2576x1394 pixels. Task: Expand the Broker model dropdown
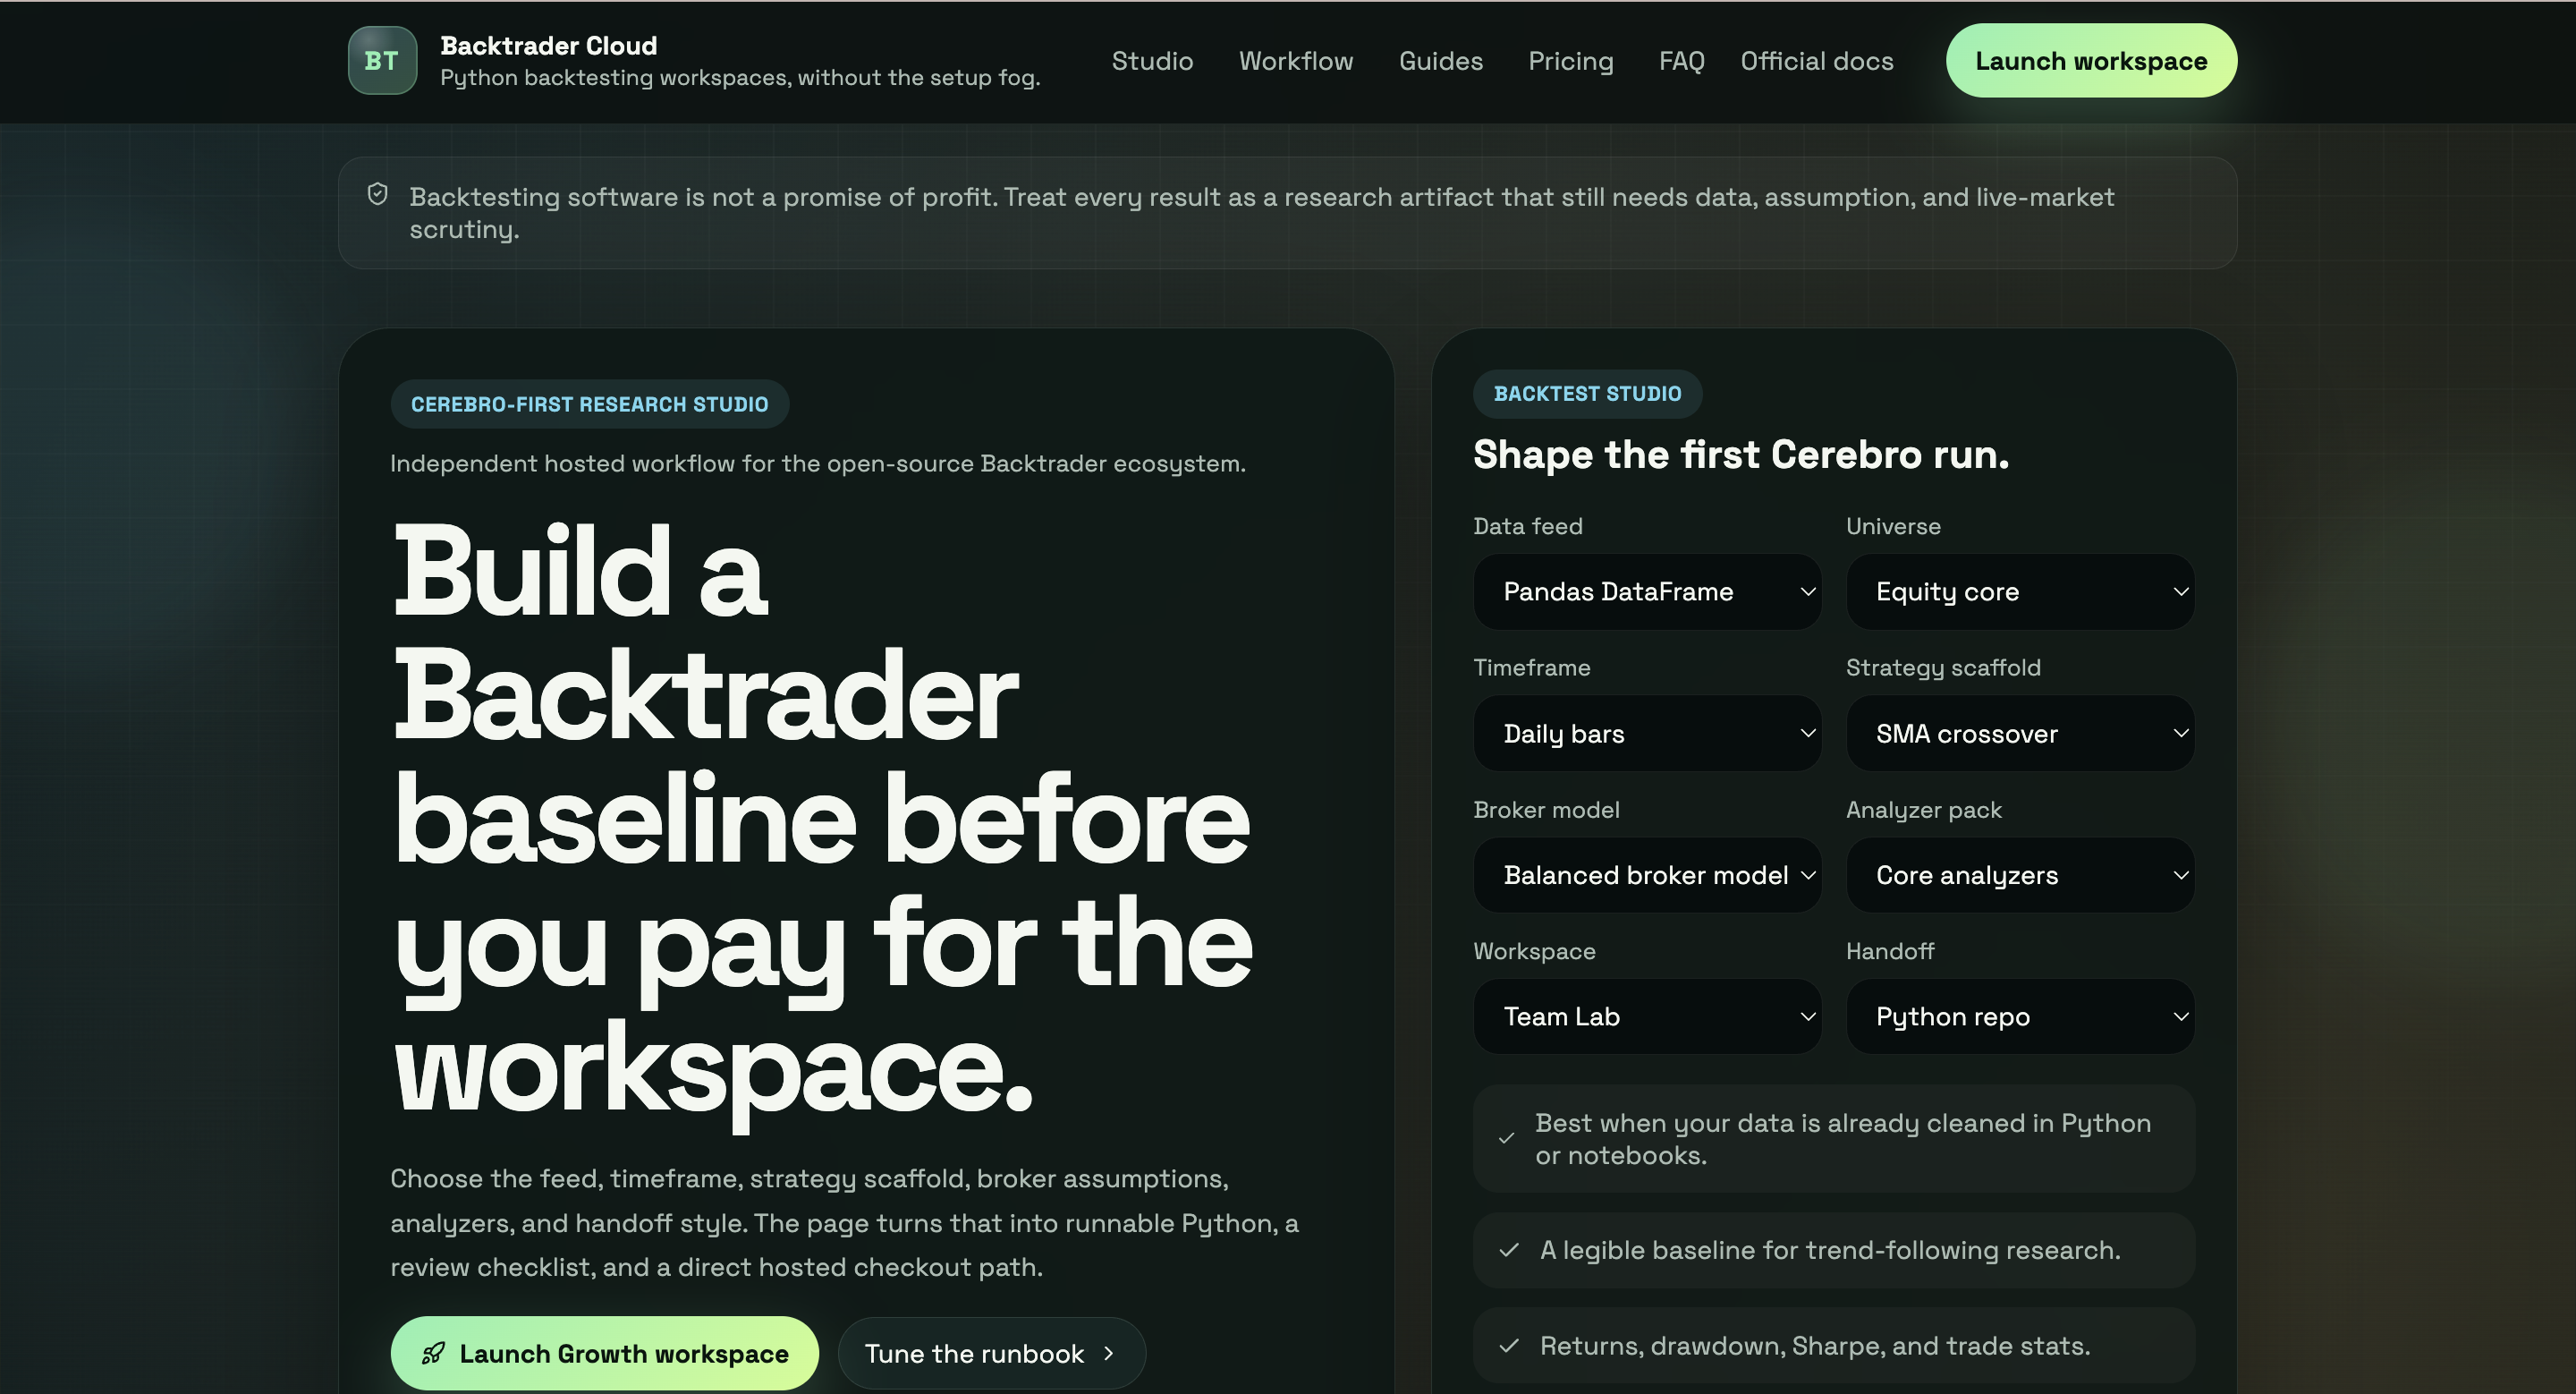coord(1647,875)
